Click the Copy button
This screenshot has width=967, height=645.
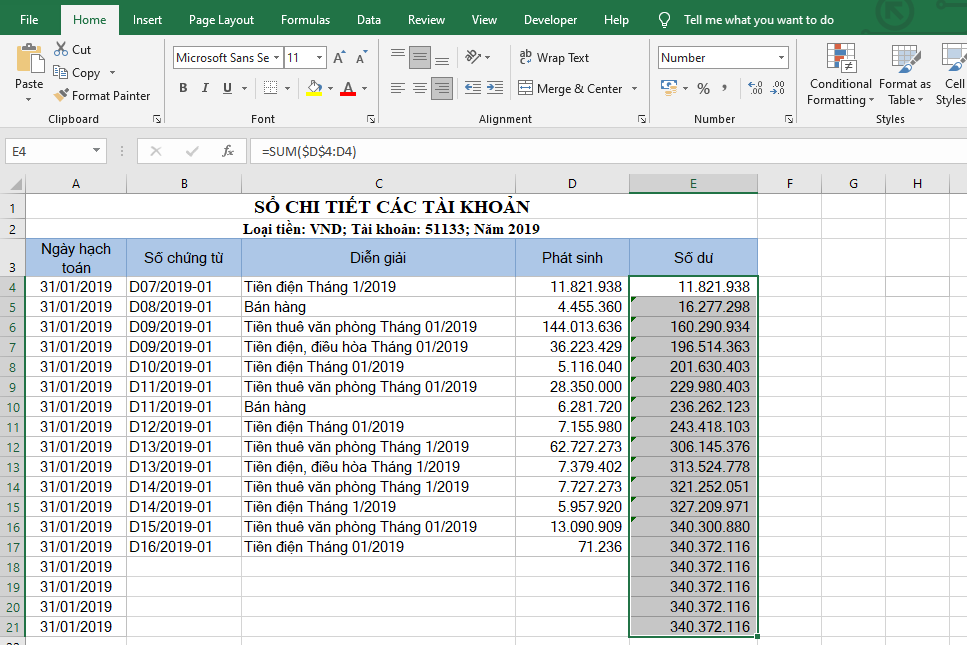[76, 73]
